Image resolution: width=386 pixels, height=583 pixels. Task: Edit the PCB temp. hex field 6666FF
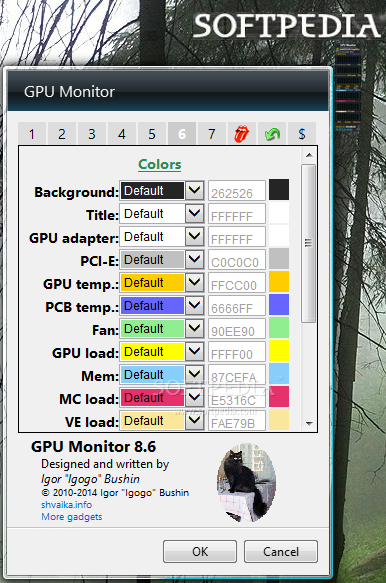237,306
